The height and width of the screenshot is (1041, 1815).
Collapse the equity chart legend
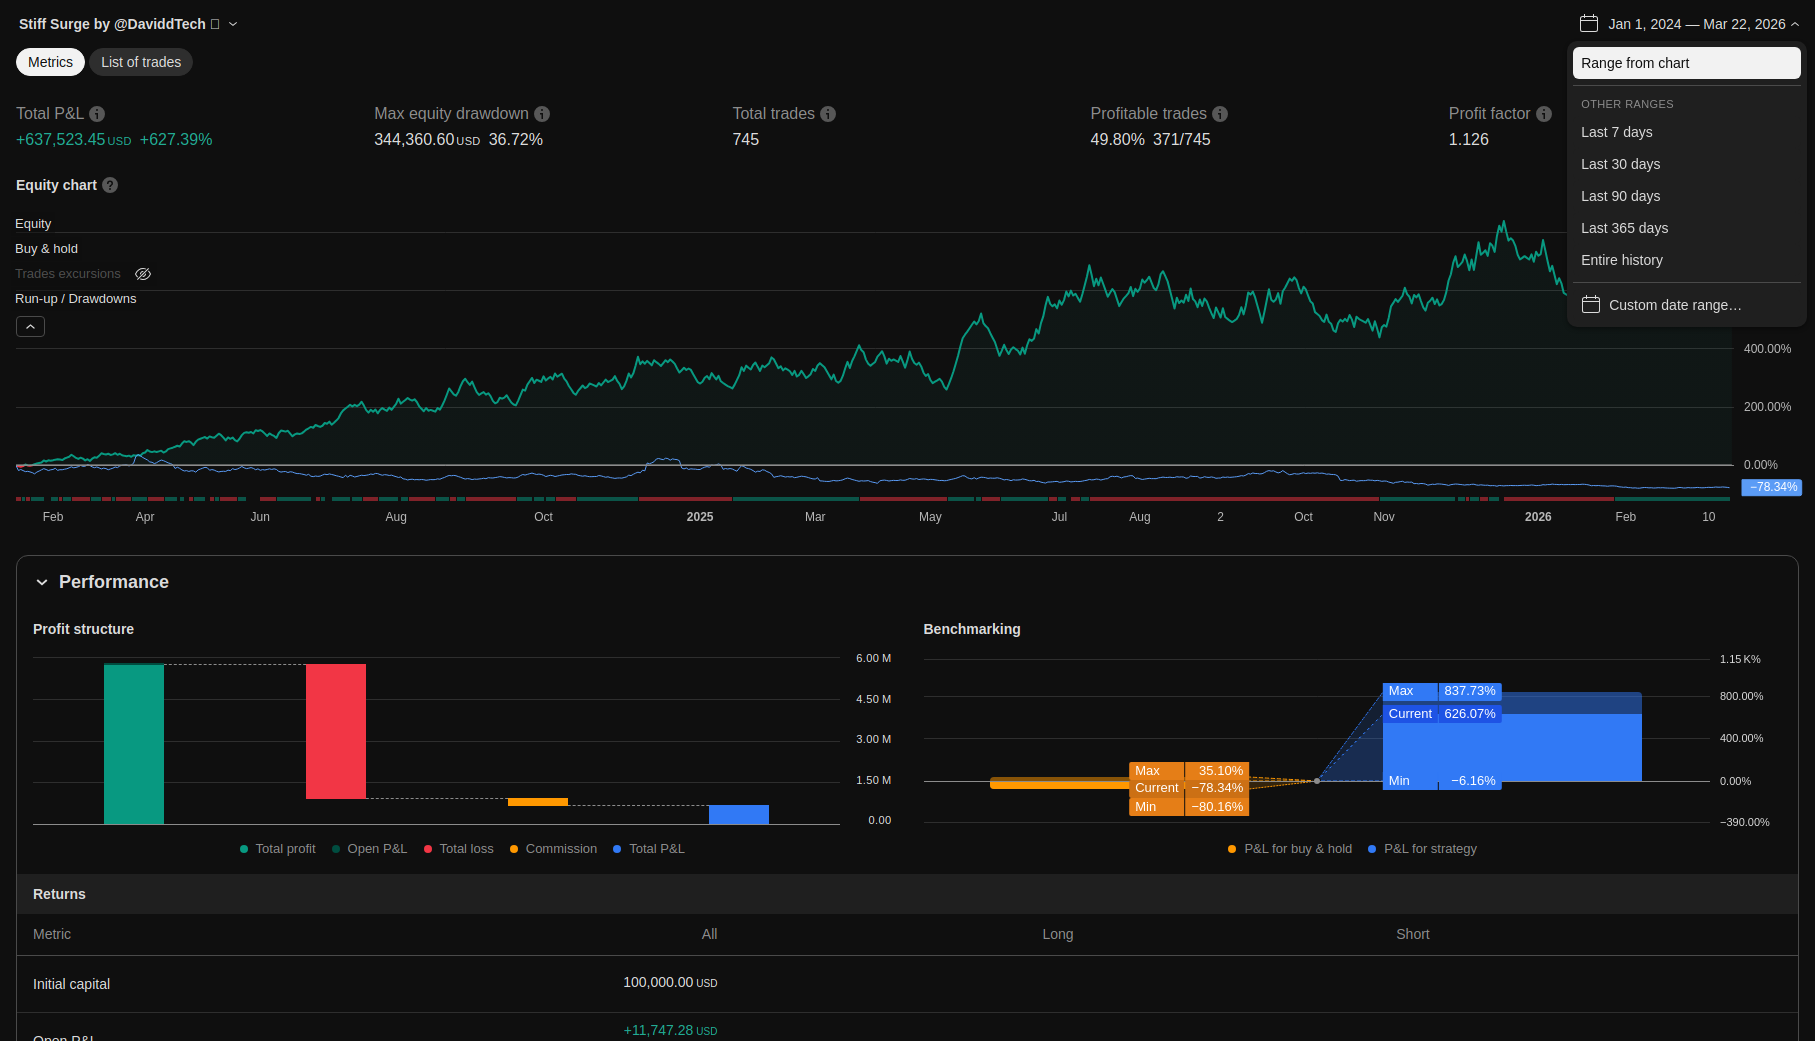pyautogui.click(x=30, y=327)
